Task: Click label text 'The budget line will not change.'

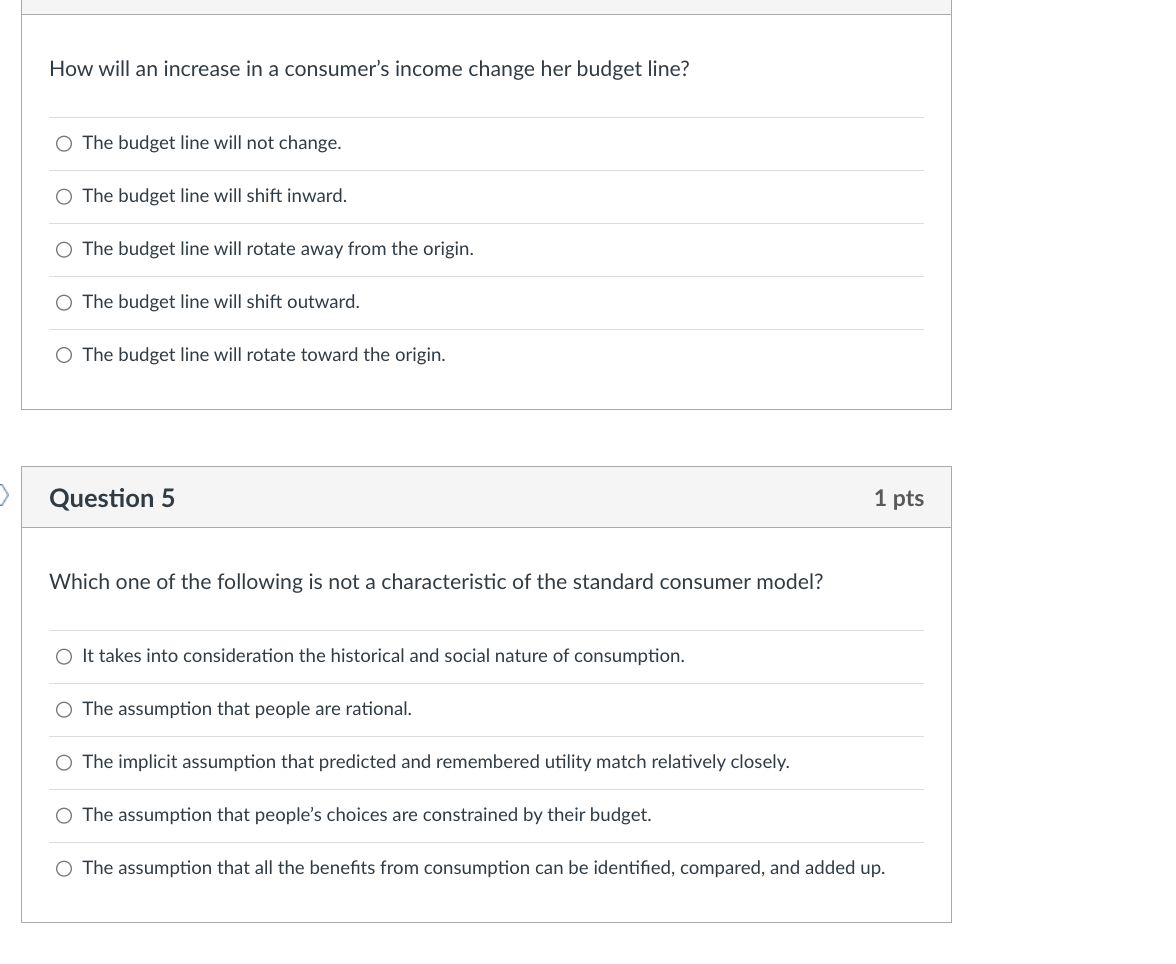Action: [x=212, y=143]
